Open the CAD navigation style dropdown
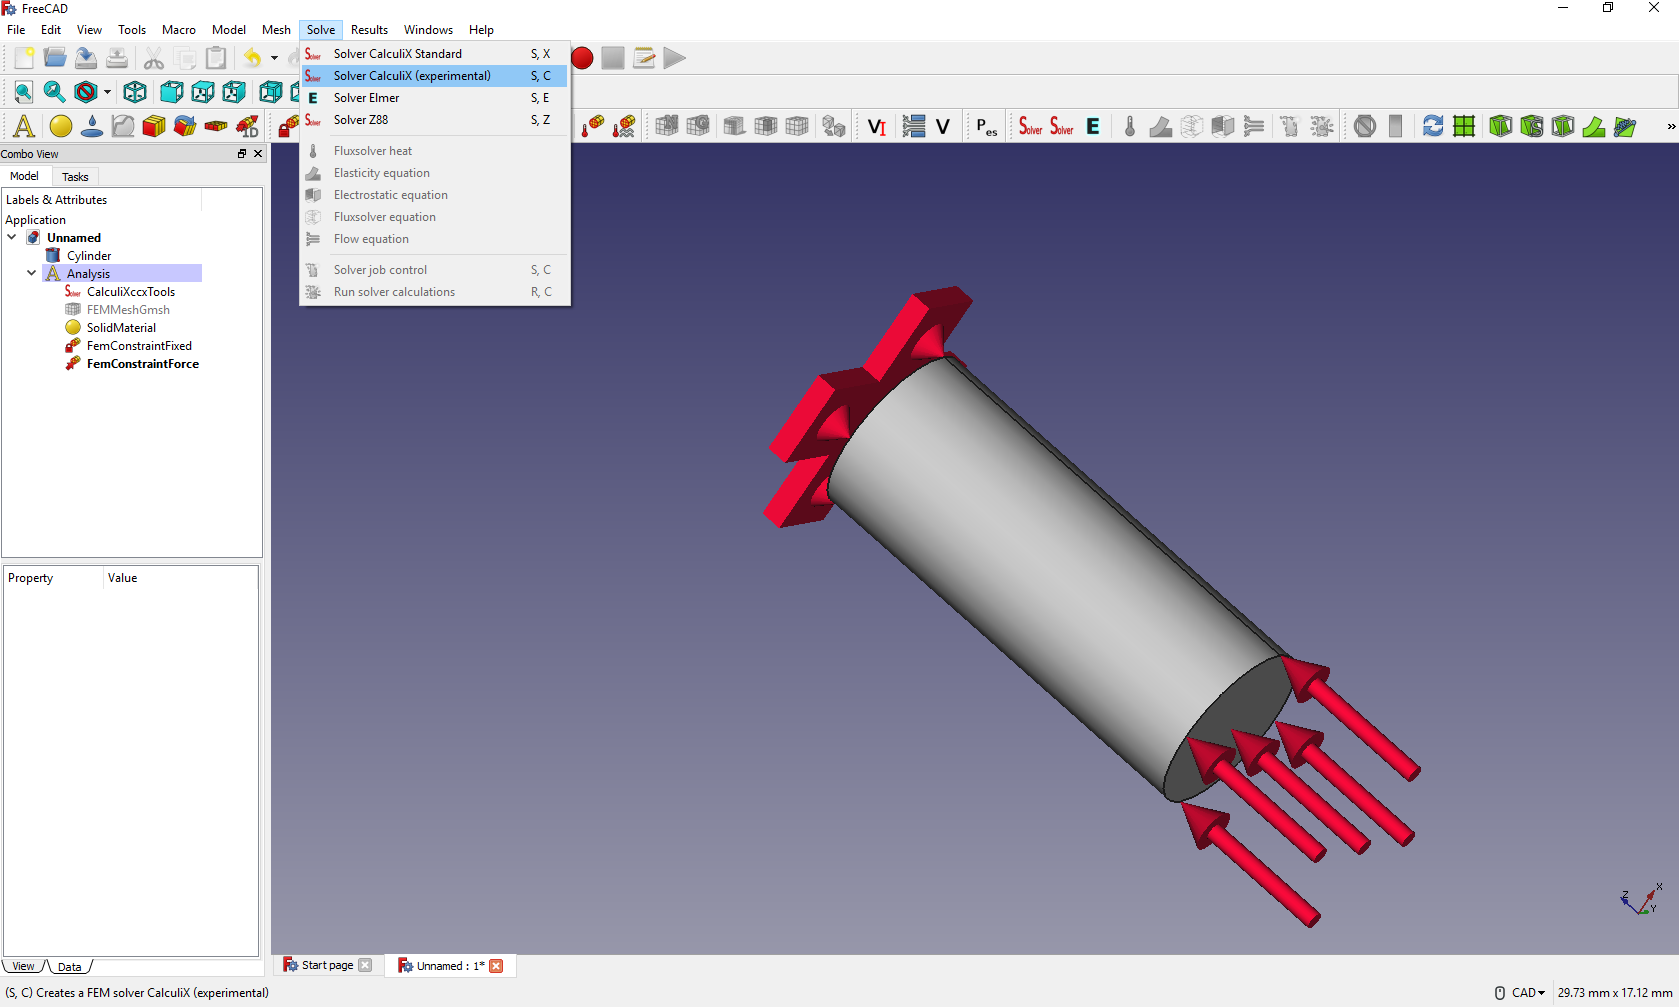This screenshot has height=1007, width=1679. [1527, 993]
